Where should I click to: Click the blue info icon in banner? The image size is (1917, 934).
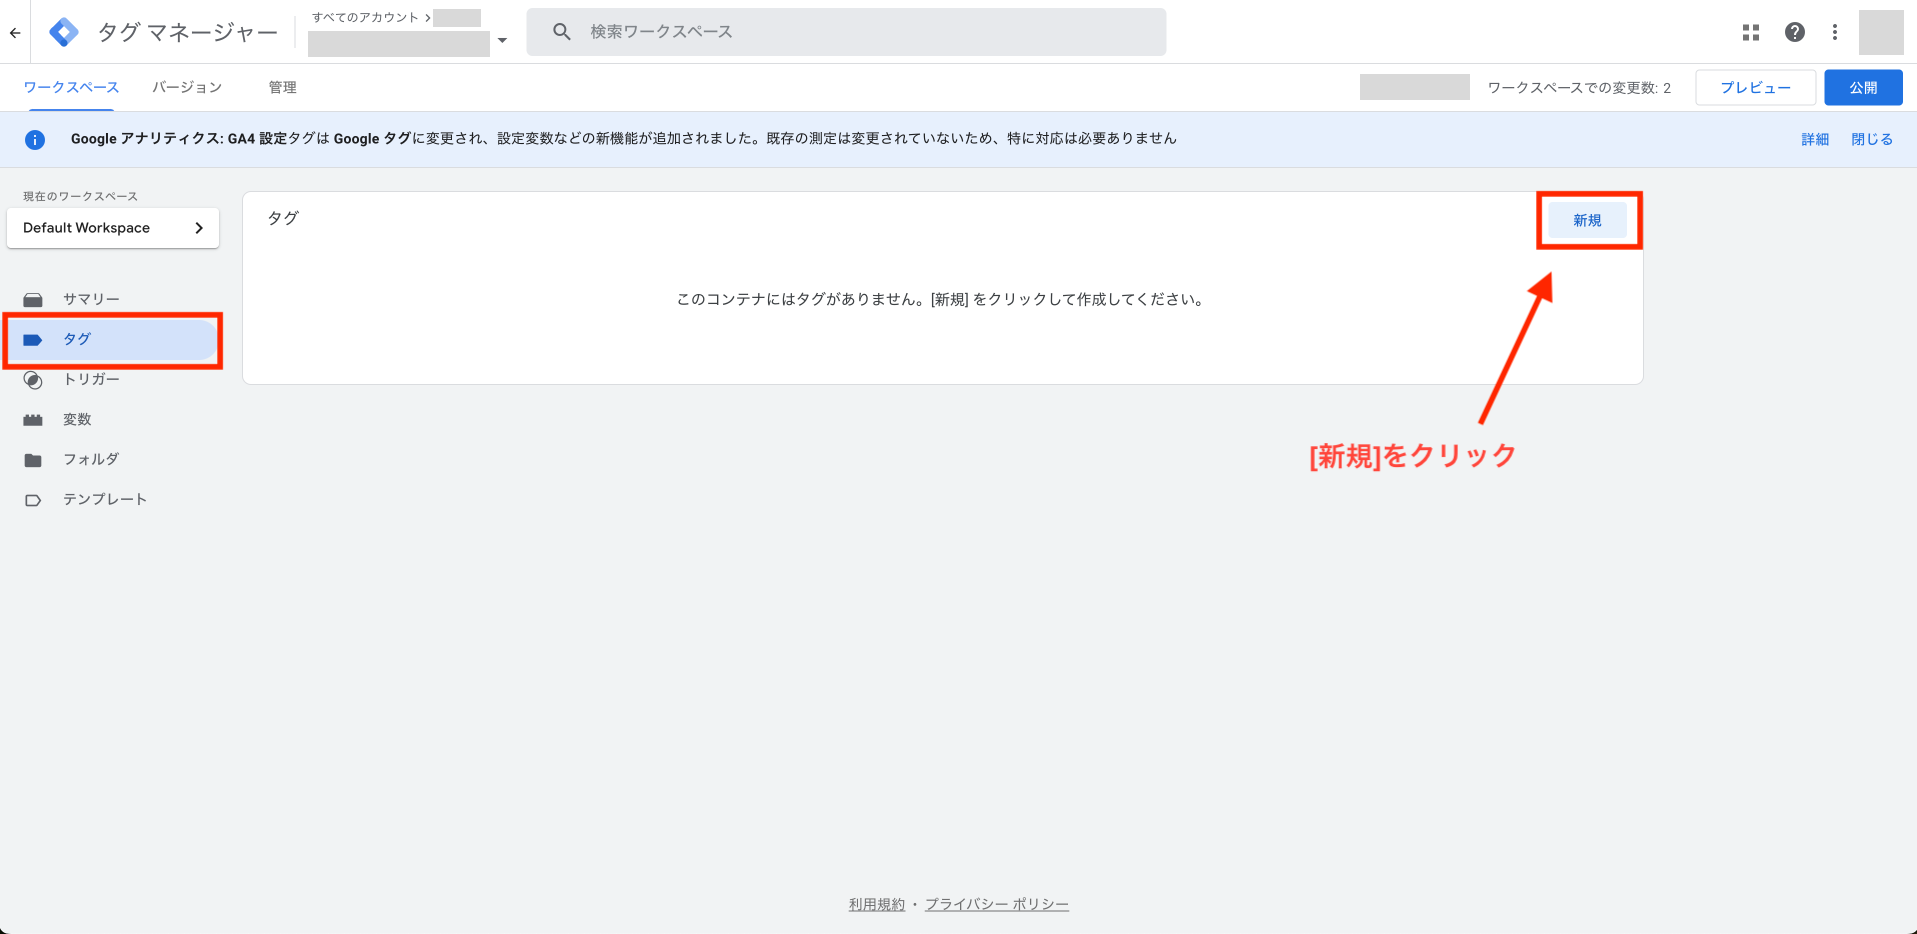[x=35, y=140]
